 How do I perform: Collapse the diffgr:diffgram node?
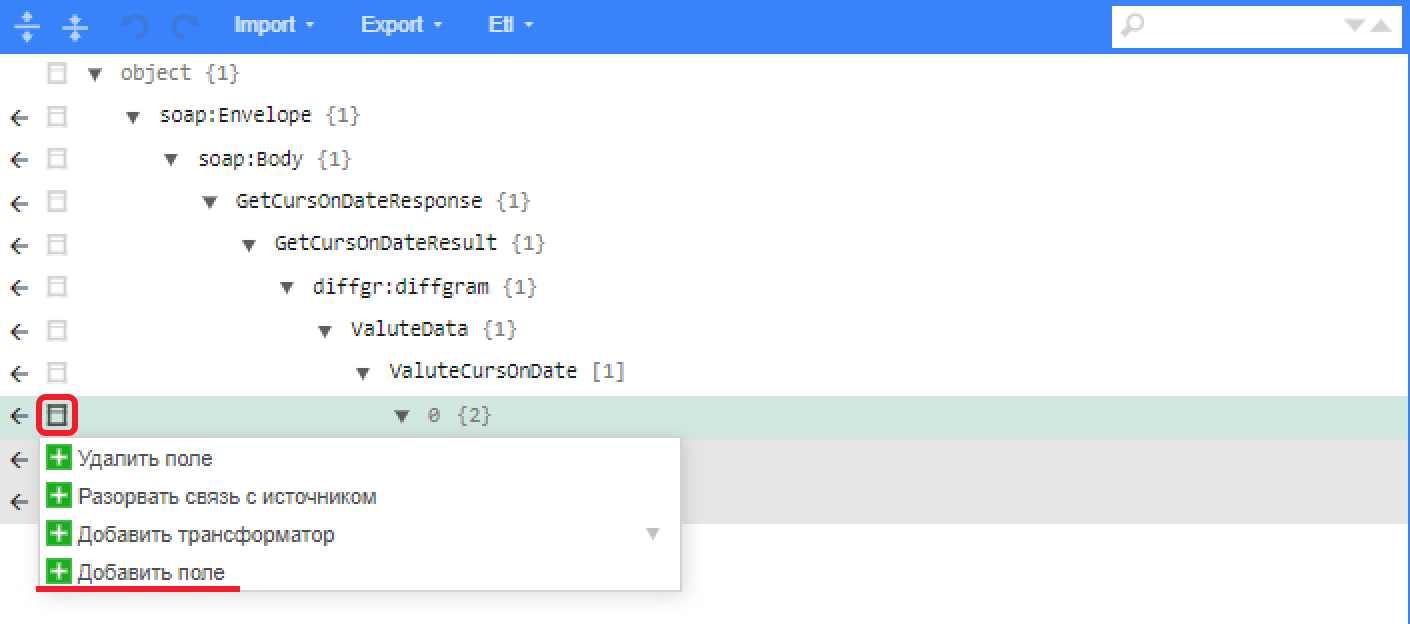(287, 288)
